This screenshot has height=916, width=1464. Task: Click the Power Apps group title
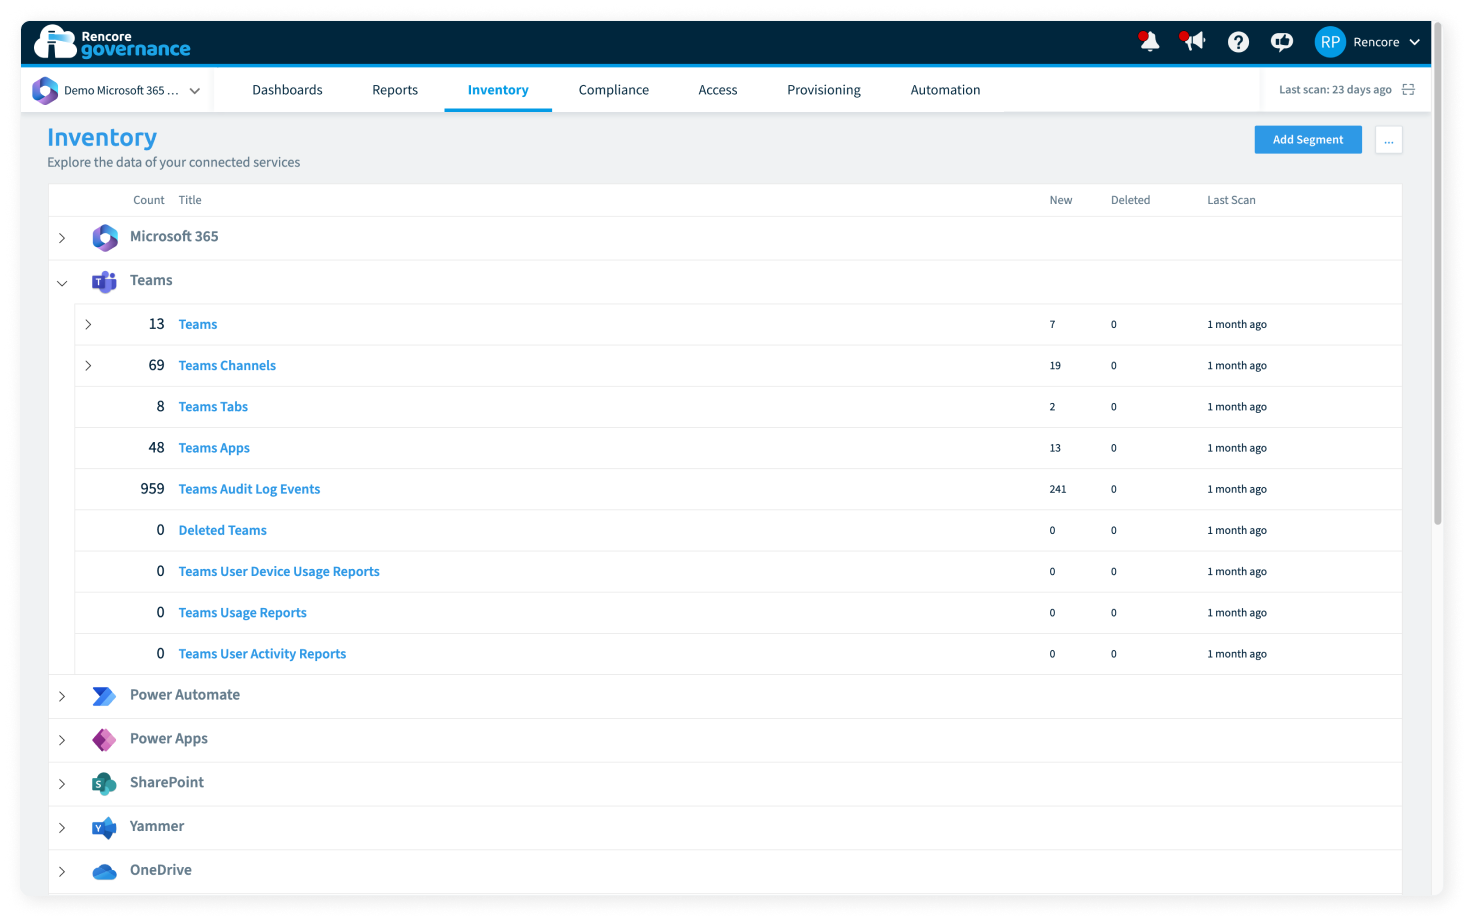click(169, 739)
